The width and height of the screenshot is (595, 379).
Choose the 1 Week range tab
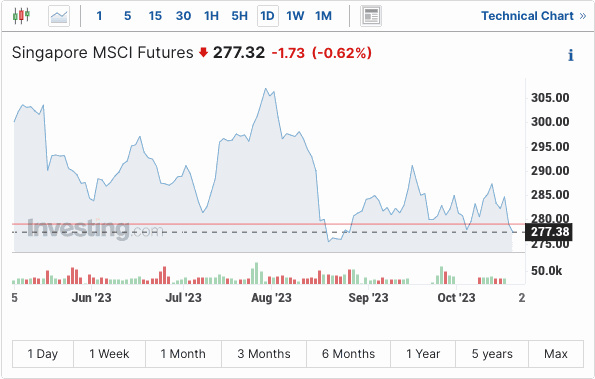pos(109,354)
